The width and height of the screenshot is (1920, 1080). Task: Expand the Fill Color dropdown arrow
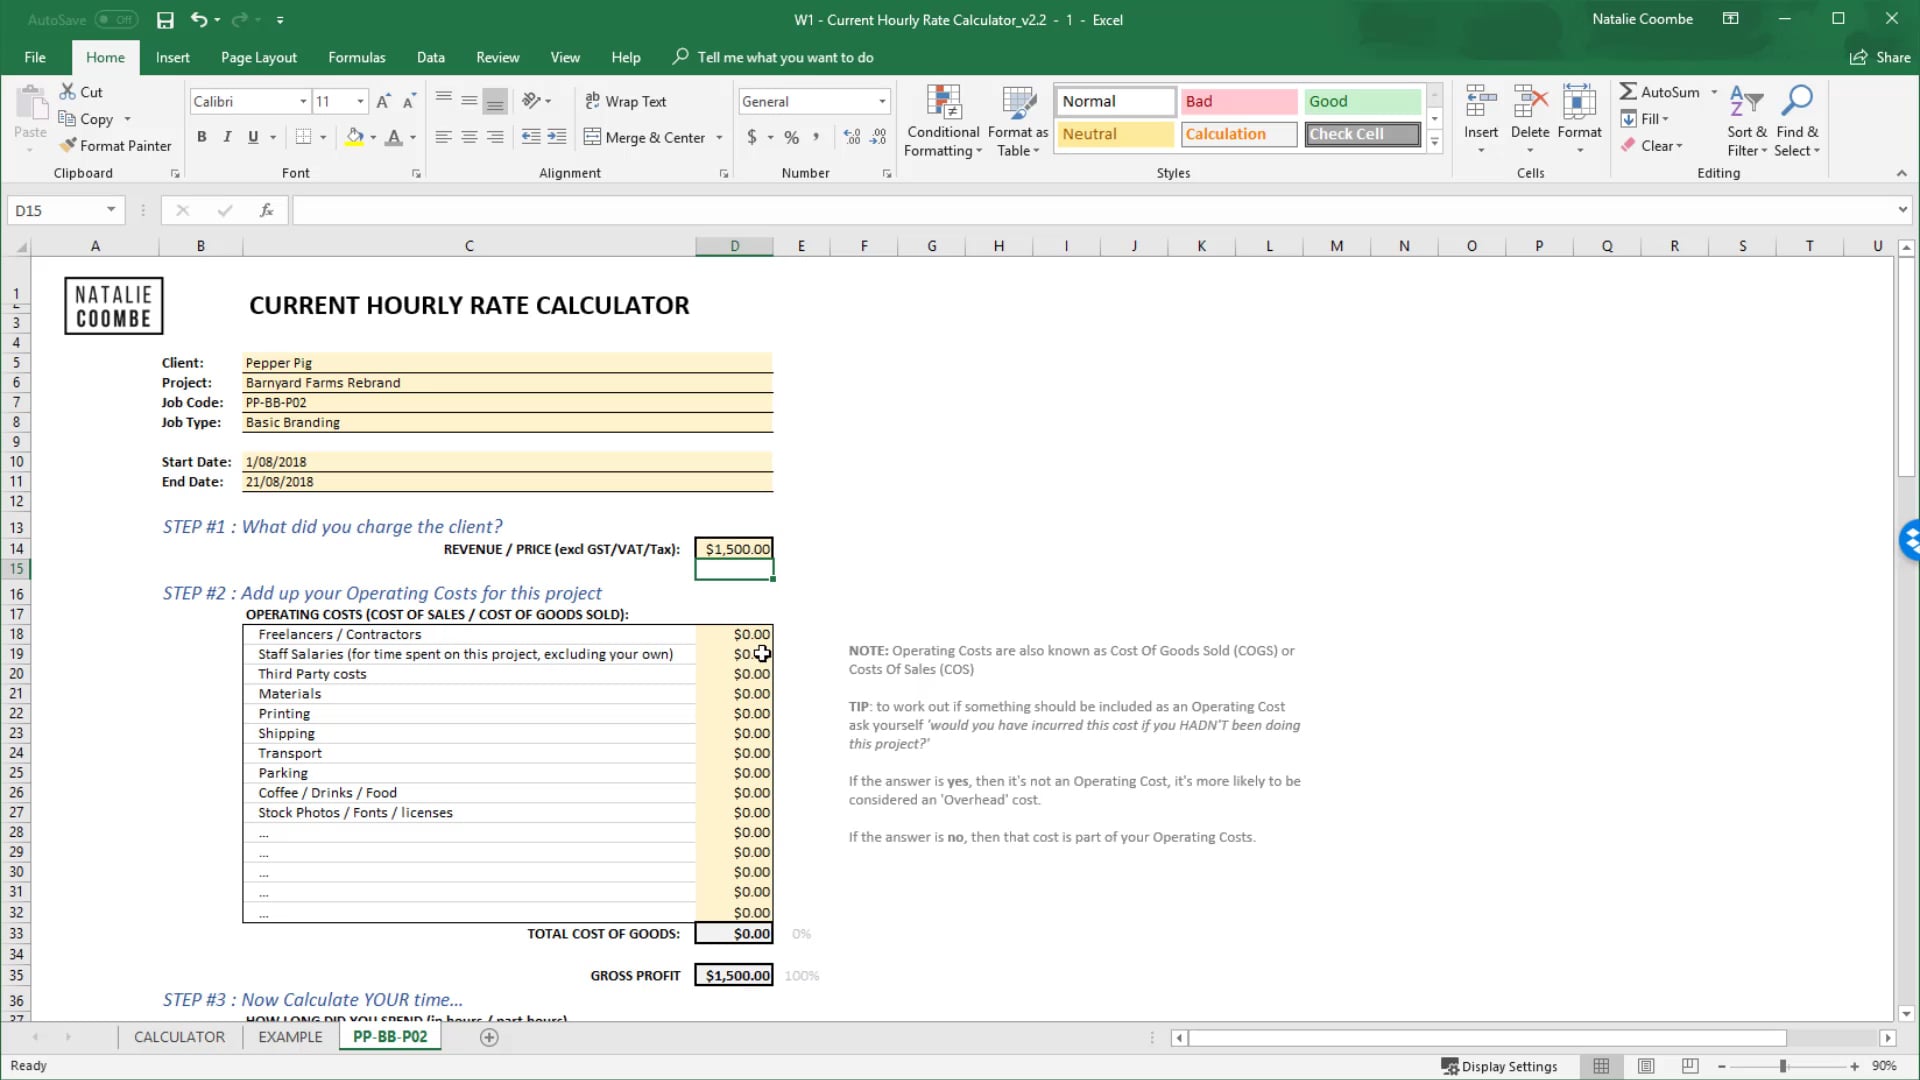(371, 137)
